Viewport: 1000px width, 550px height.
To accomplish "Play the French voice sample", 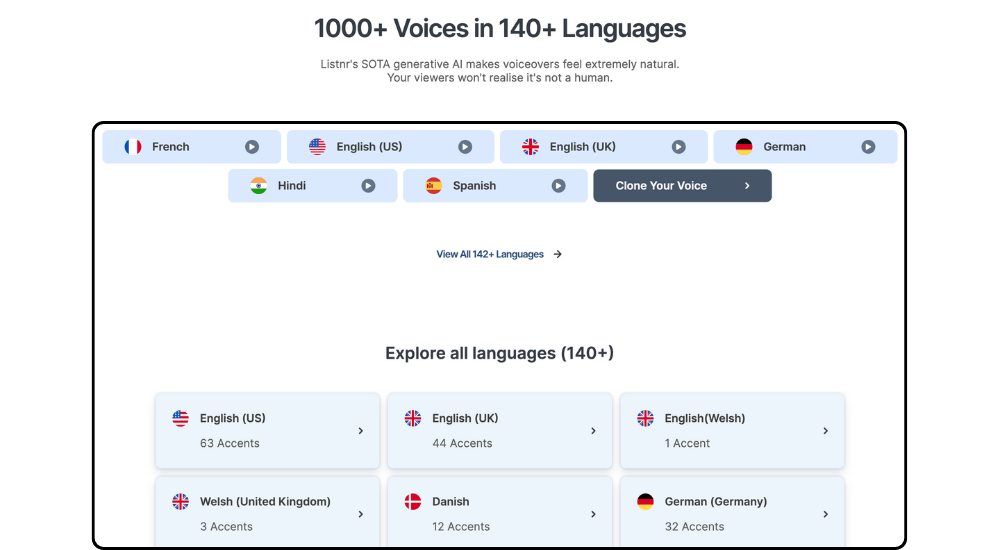I will 252,147.
